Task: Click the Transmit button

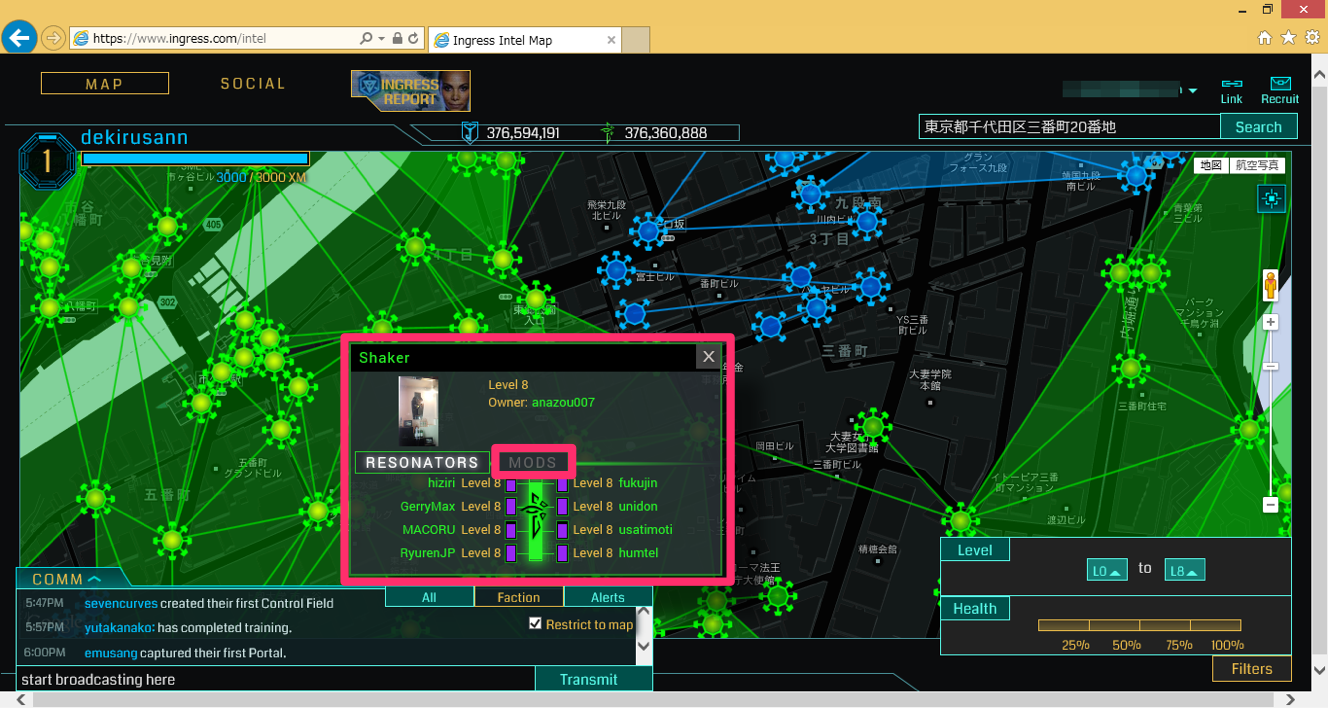Action: 589,679
